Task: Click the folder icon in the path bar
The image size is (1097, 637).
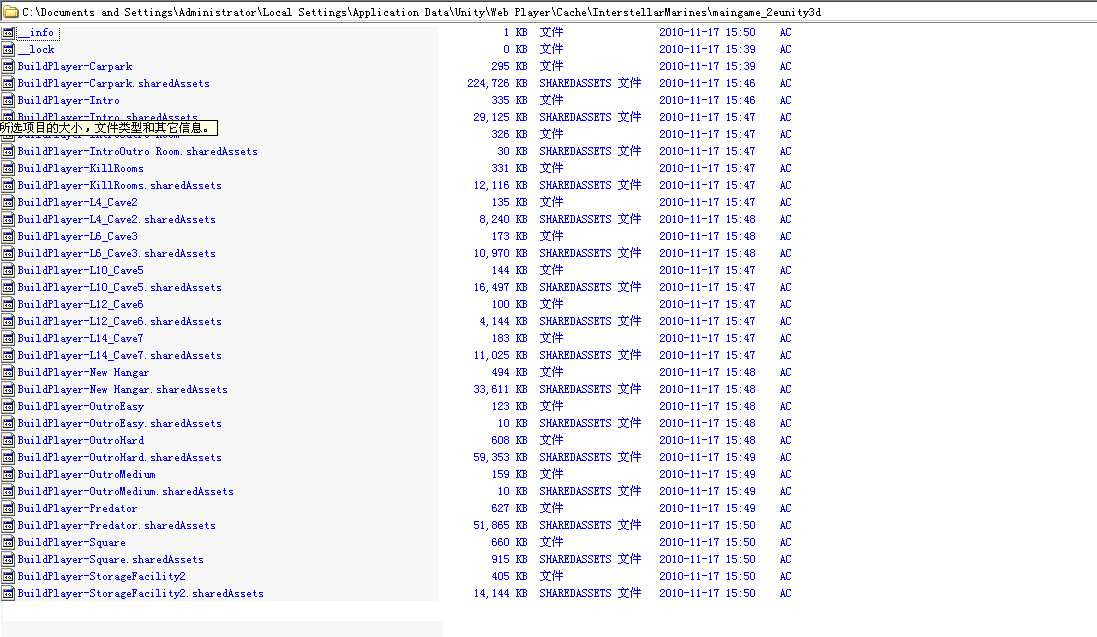Action: coord(9,12)
